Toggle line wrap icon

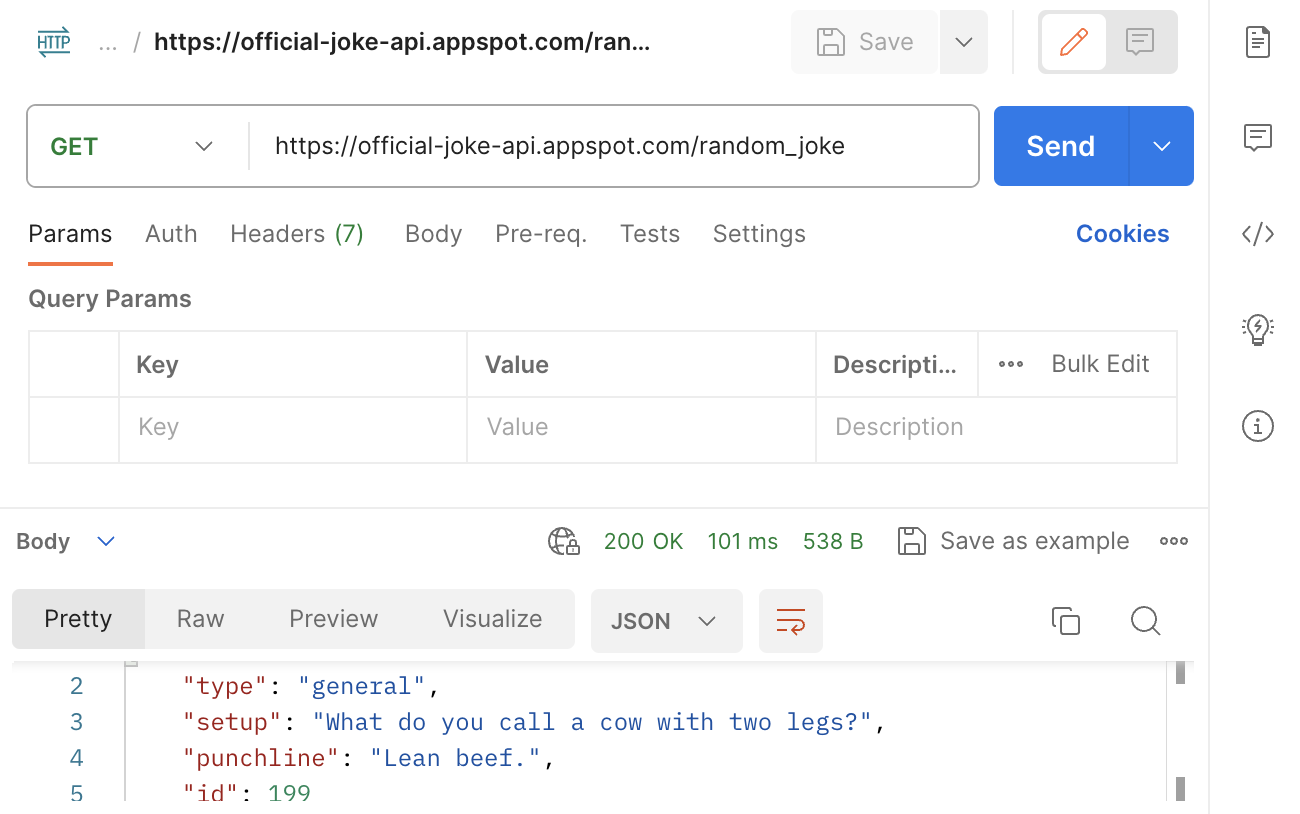coord(790,621)
